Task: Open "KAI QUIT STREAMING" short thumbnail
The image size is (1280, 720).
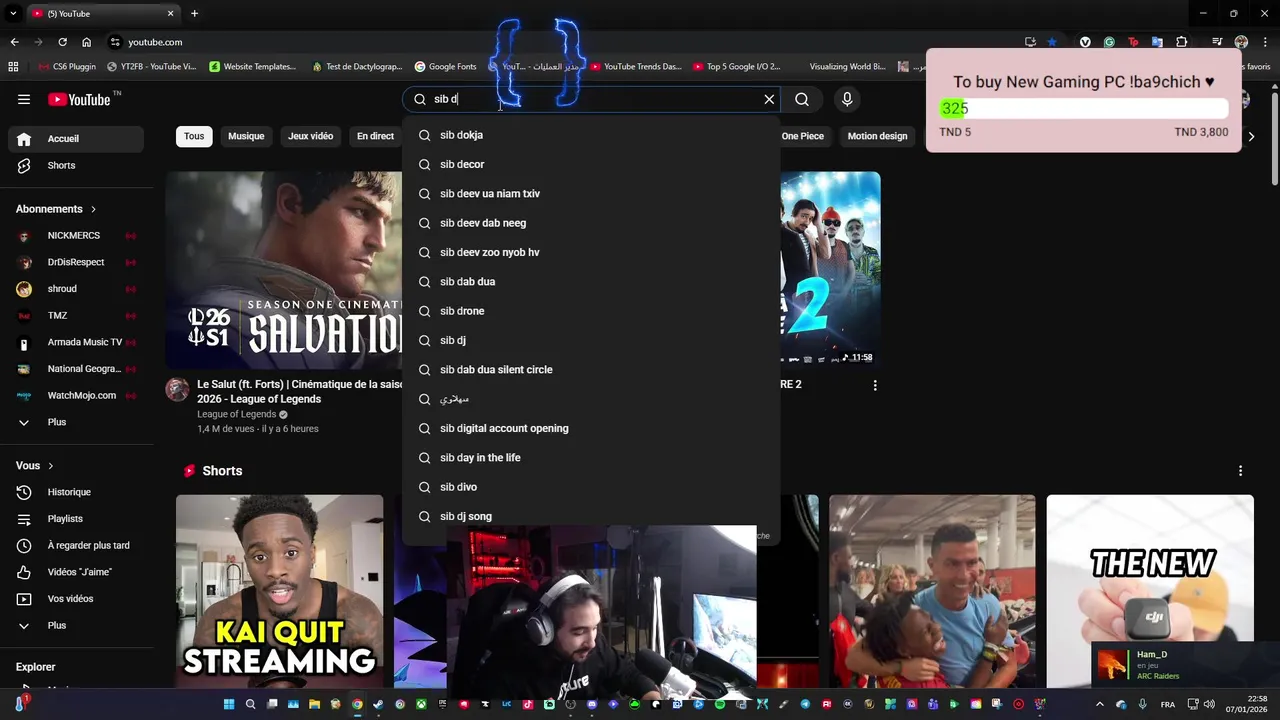Action: click(280, 590)
